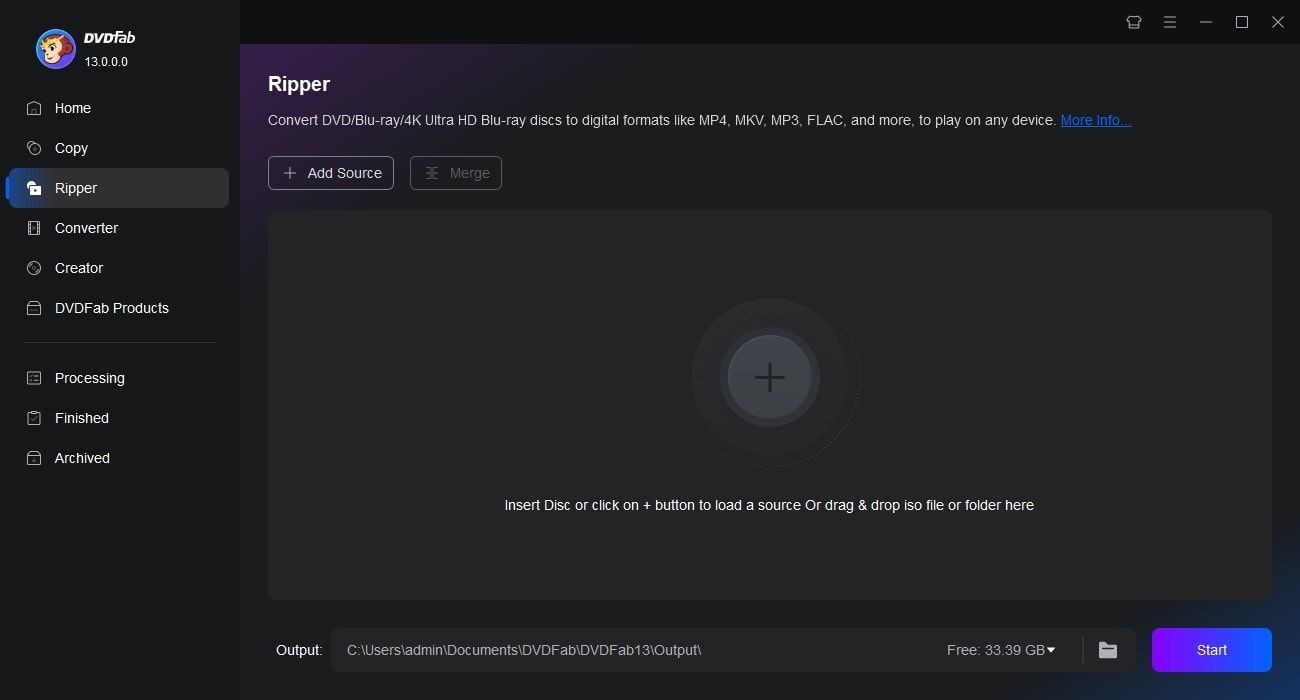Browse output folder via folder icon
Screen dimensions: 1300x700
[x=1108, y=650]
